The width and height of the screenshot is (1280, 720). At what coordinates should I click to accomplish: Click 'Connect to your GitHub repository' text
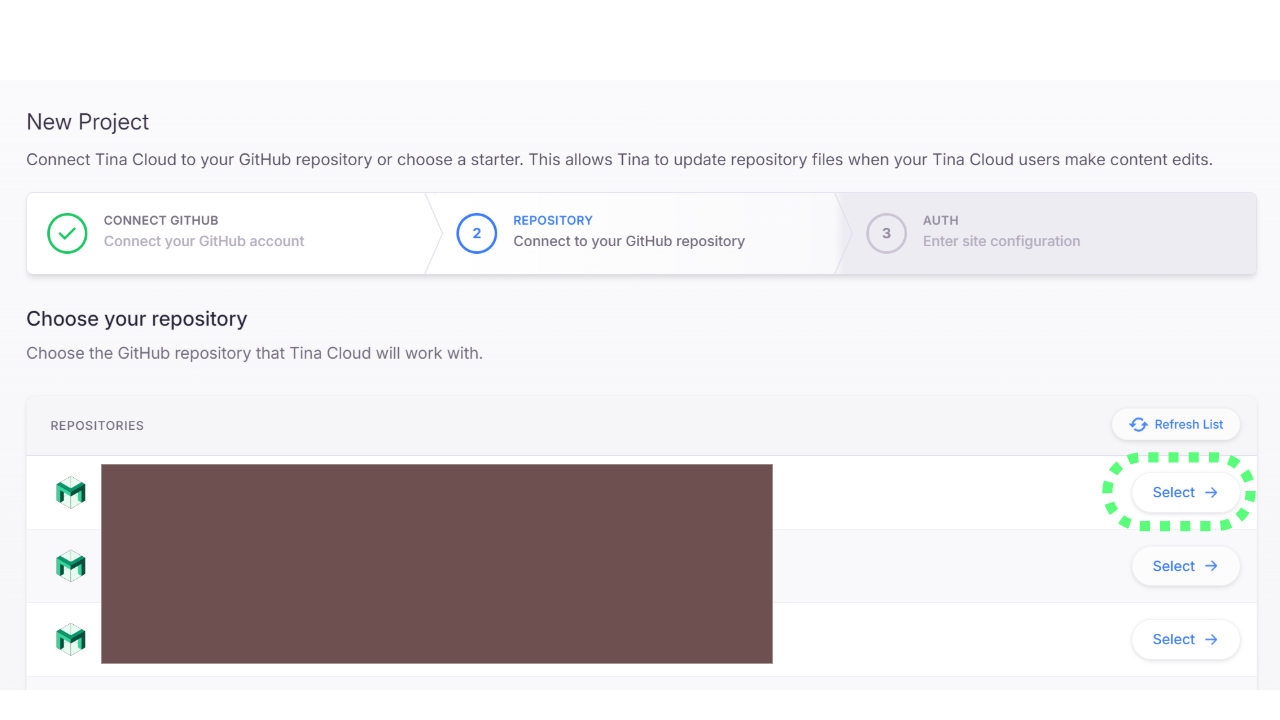coord(629,241)
